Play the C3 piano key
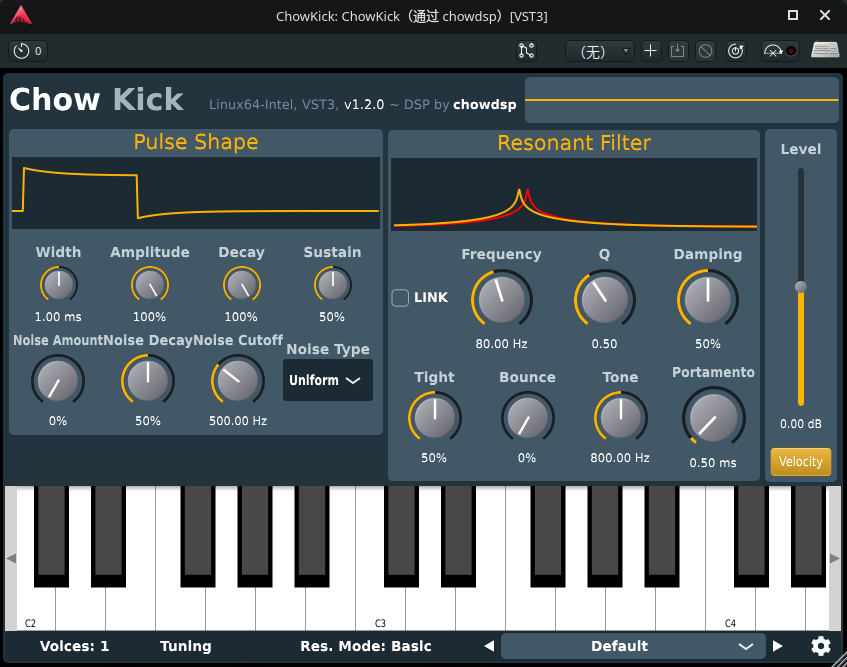This screenshot has width=847, height=667. click(380, 610)
